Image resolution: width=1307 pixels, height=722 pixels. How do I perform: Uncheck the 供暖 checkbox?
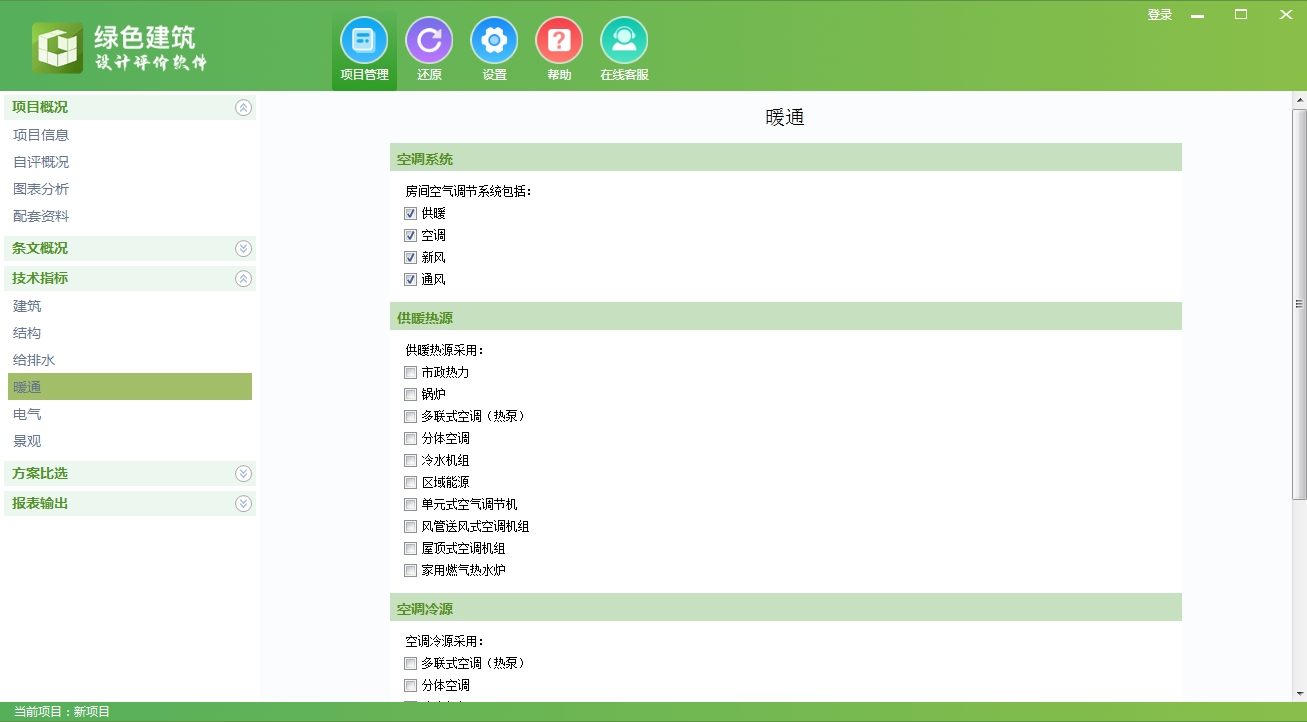coord(410,214)
